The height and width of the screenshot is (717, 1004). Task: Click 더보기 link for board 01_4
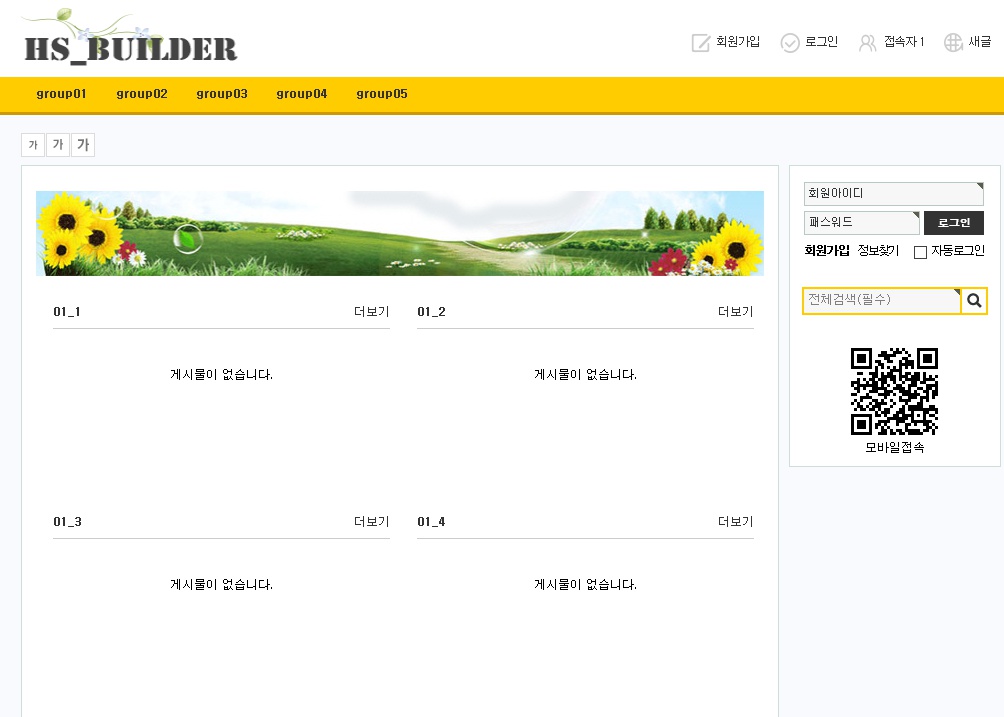735,522
